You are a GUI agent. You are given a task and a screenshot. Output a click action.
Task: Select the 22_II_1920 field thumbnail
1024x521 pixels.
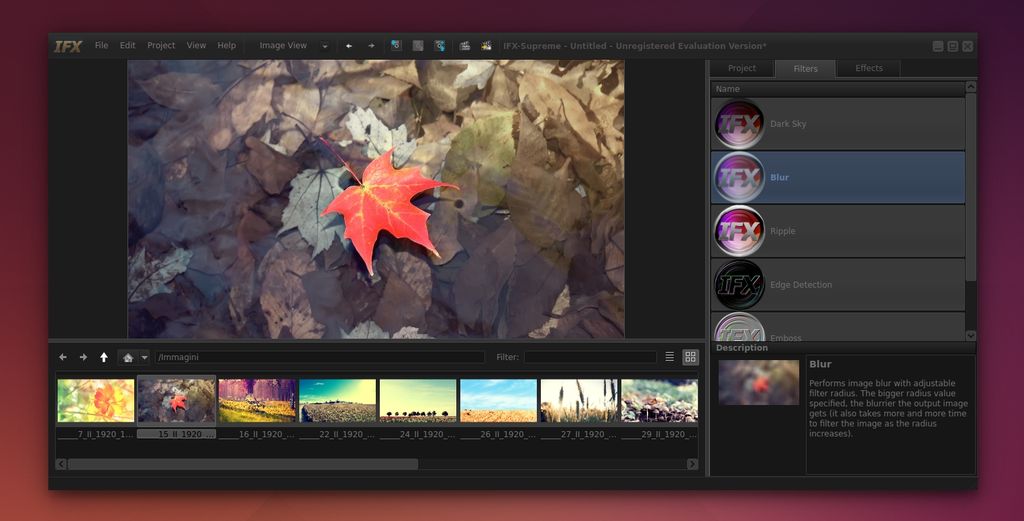pyautogui.click(x=338, y=400)
